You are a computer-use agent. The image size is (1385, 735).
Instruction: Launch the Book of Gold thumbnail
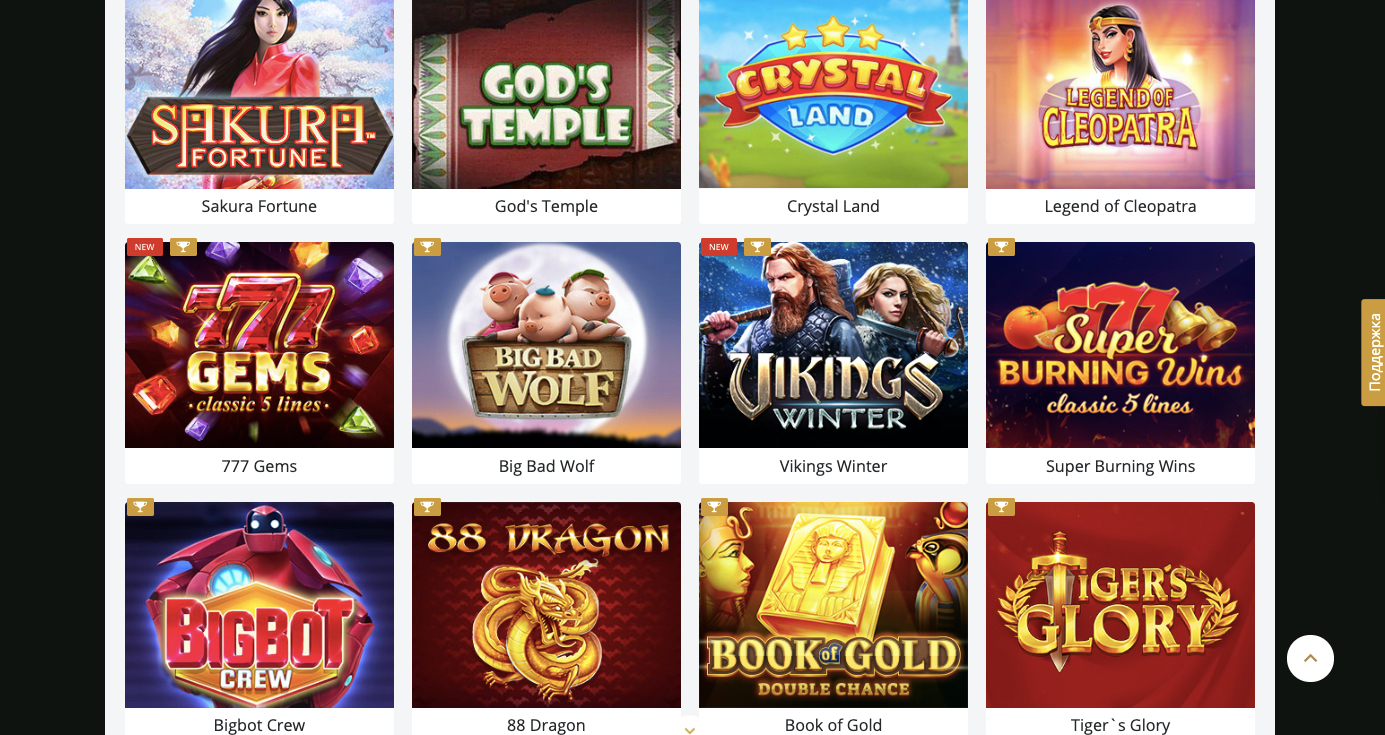point(833,605)
